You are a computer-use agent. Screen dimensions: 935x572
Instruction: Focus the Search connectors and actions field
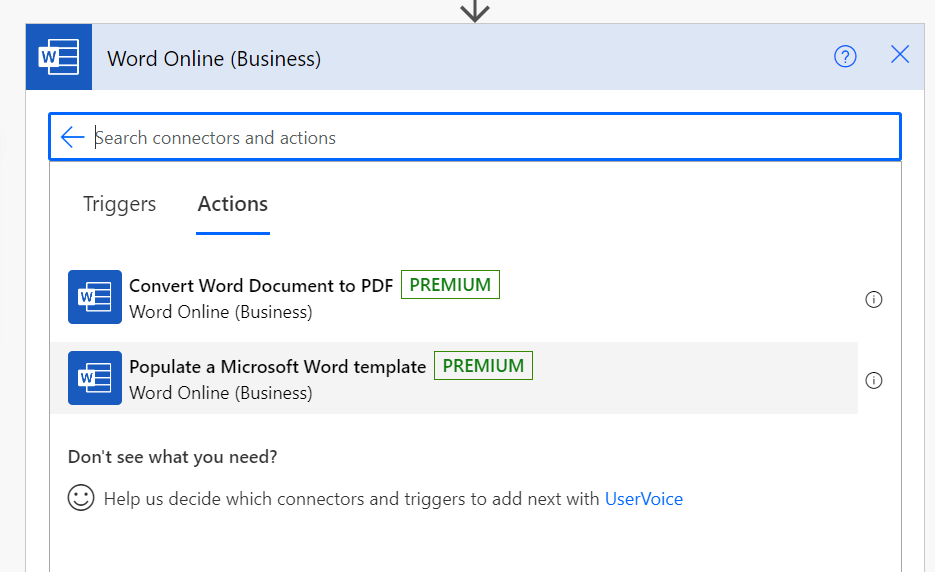point(490,138)
